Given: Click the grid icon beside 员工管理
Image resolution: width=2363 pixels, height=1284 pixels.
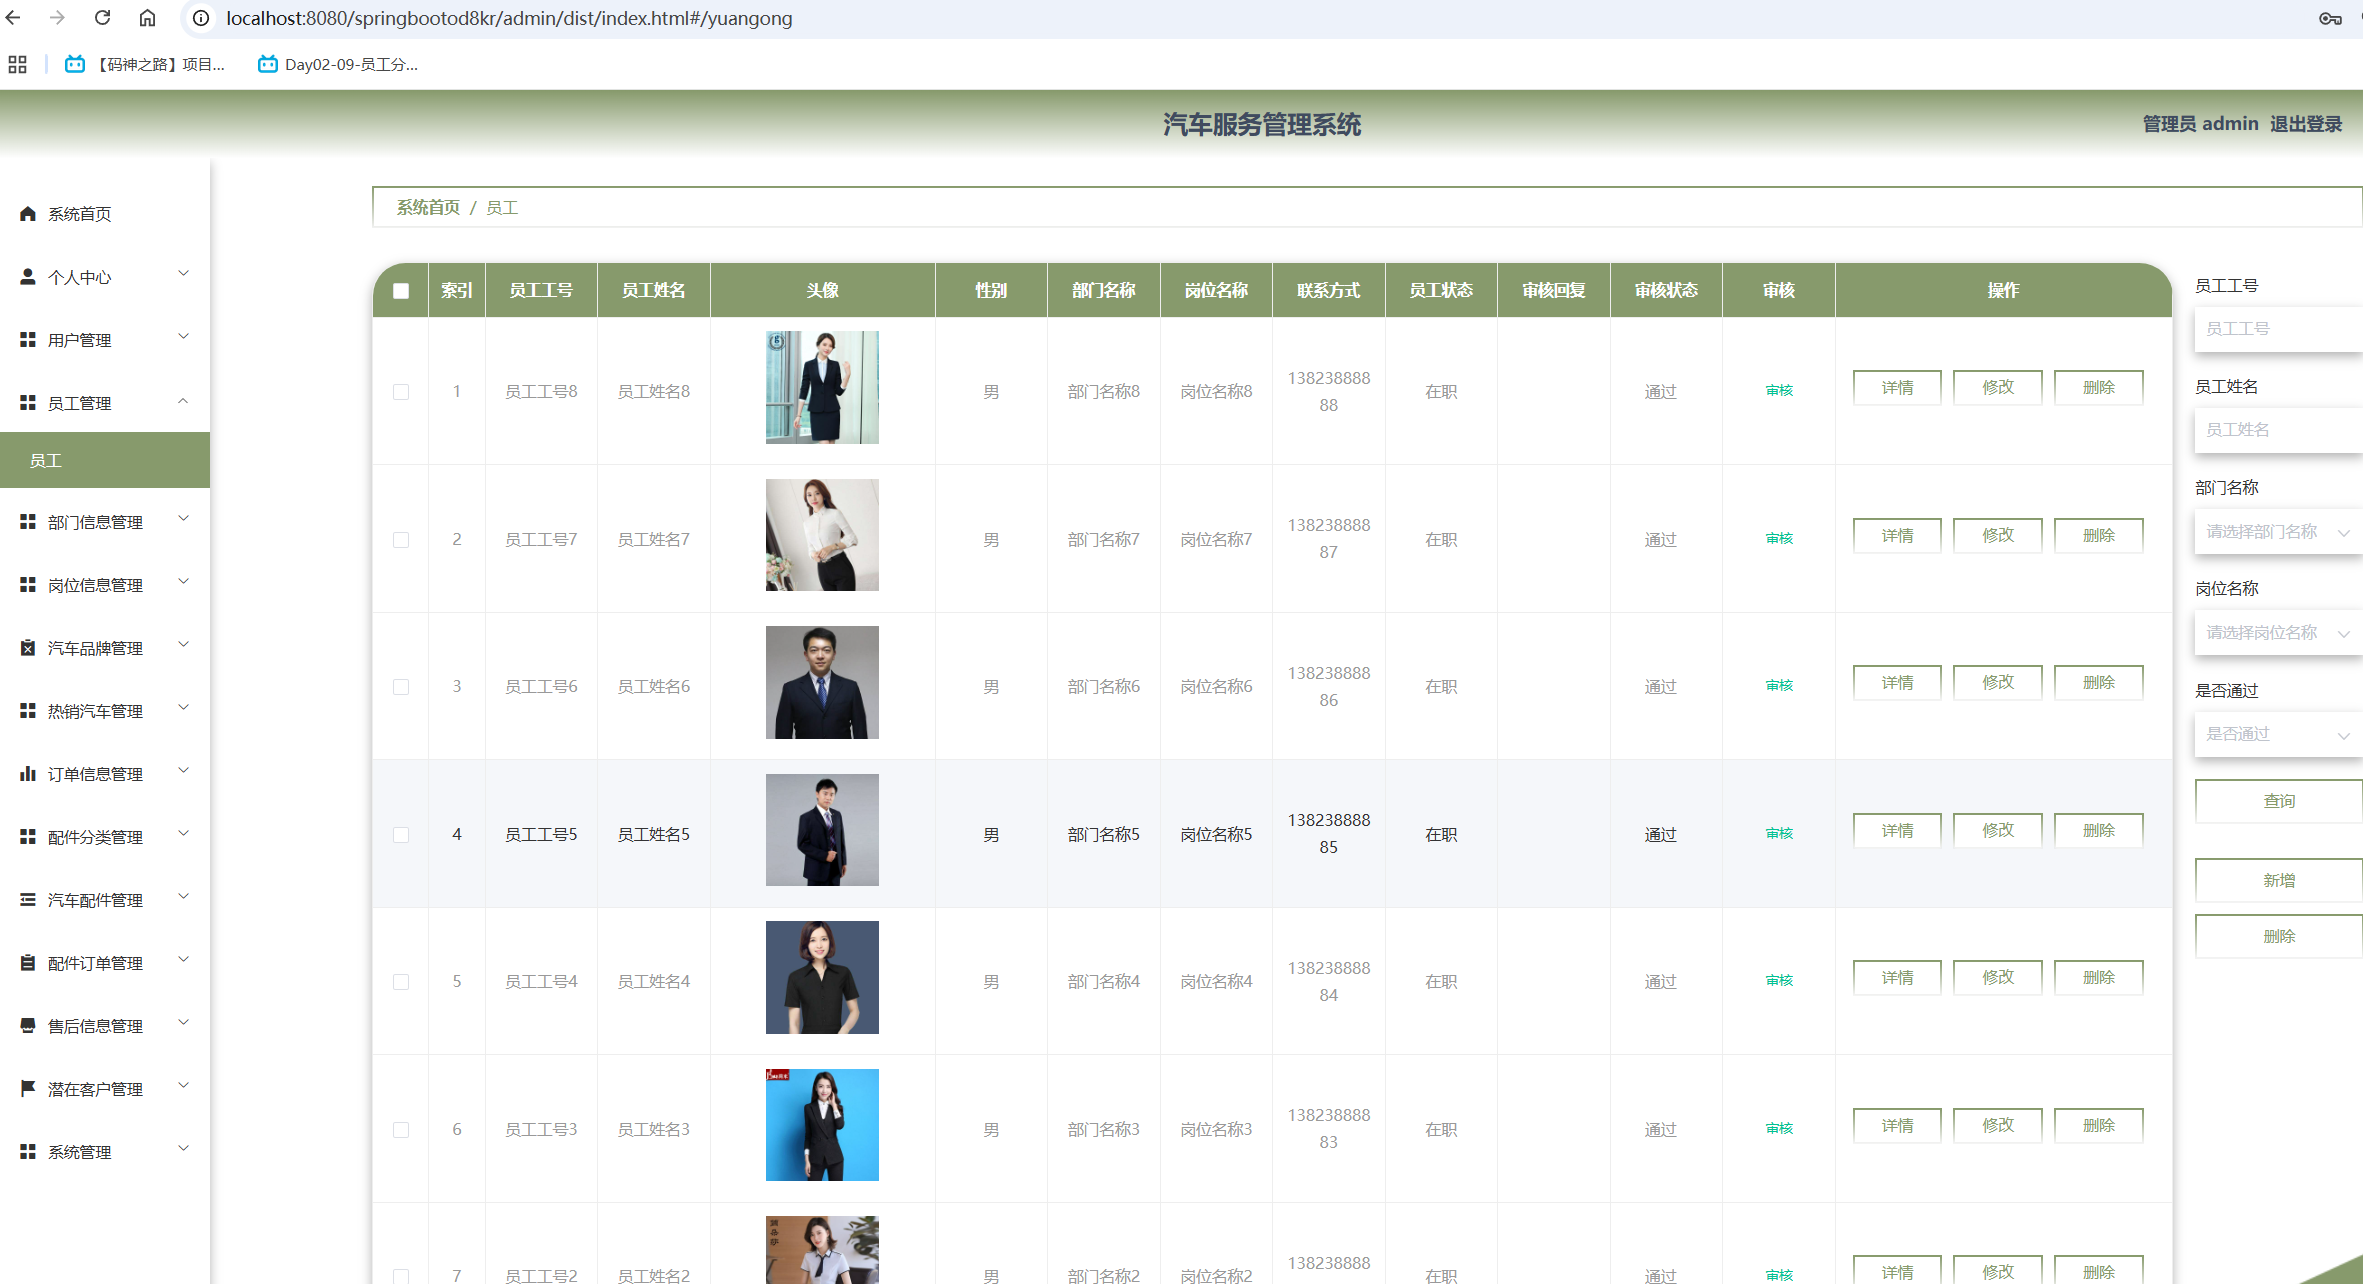Looking at the screenshot, I should 28,402.
